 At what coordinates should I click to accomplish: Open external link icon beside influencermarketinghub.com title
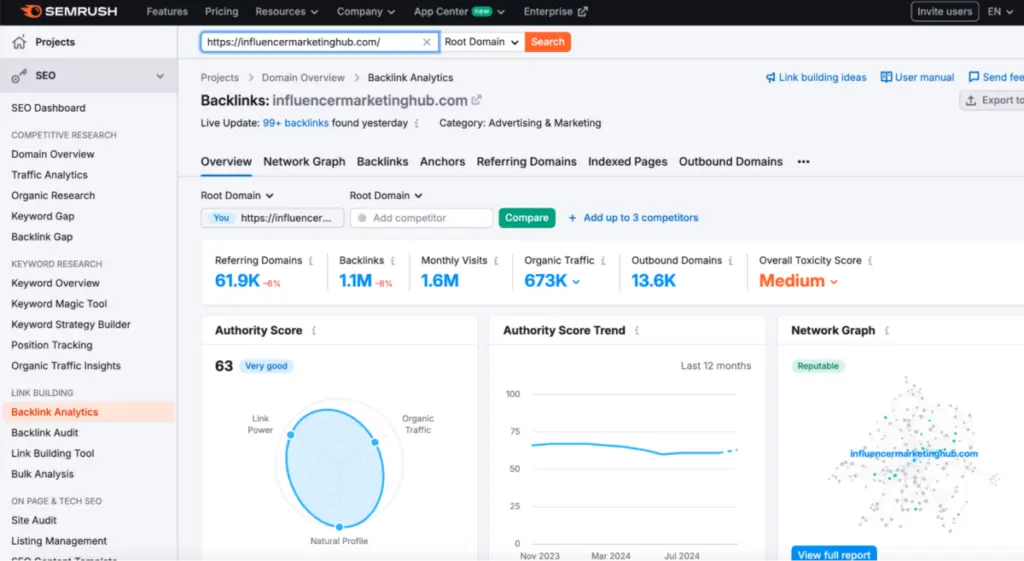coord(477,100)
